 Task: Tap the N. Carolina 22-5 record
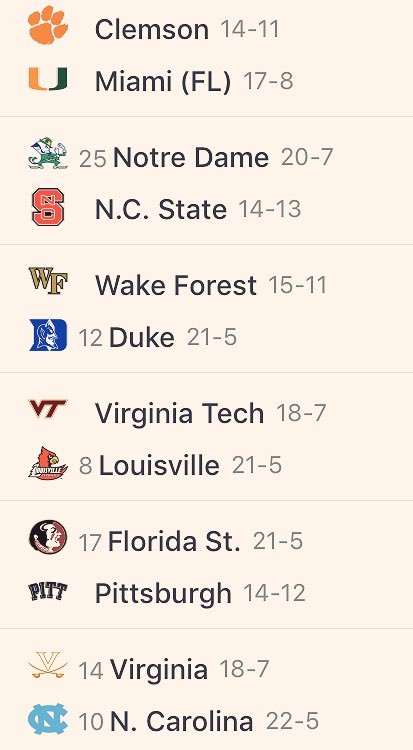[292, 721]
